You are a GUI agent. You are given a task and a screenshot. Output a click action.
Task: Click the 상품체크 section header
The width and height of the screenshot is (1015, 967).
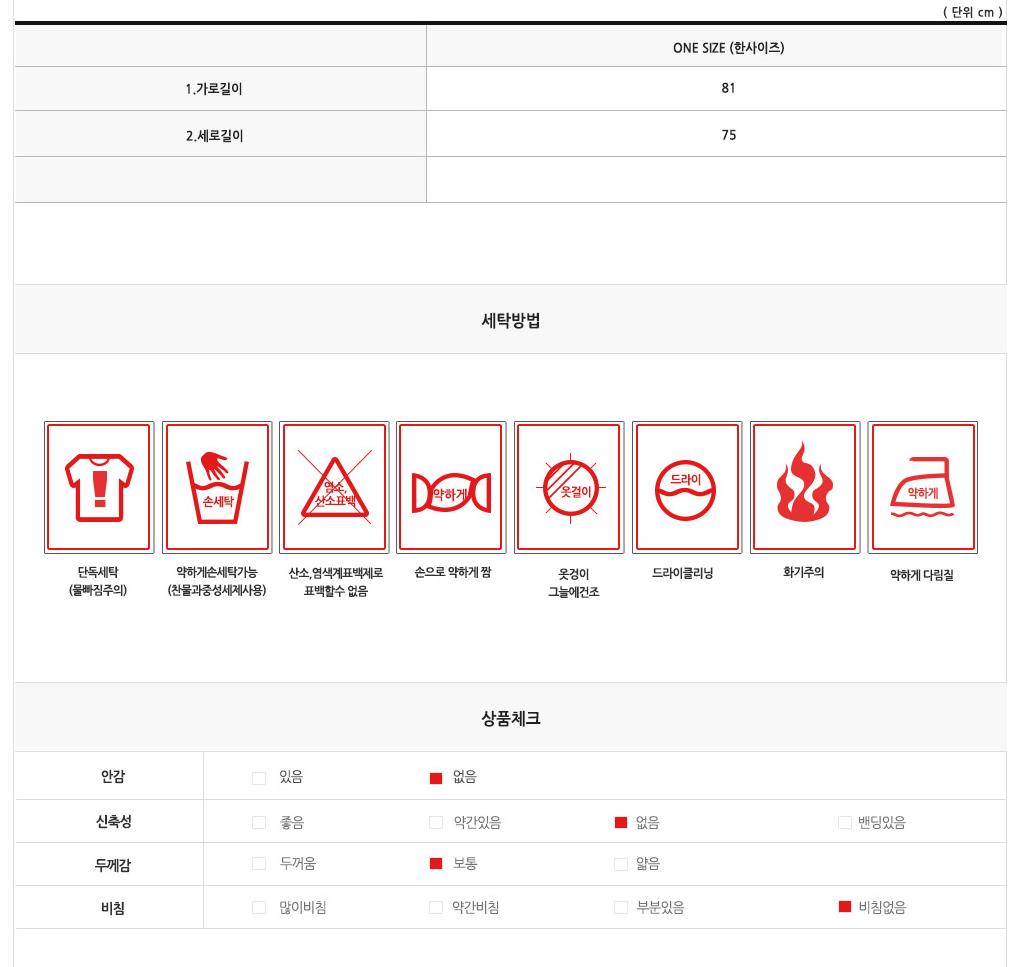click(511, 718)
